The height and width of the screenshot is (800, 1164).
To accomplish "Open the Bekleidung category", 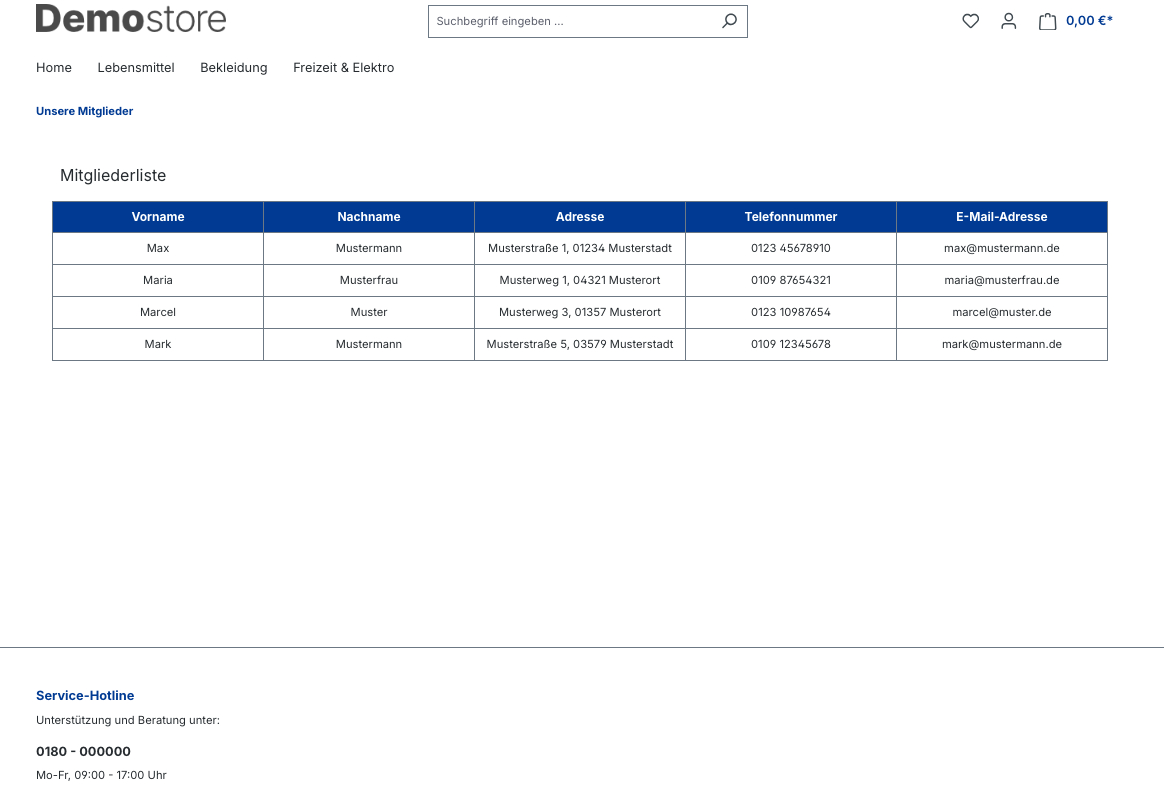I will tap(234, 68).
